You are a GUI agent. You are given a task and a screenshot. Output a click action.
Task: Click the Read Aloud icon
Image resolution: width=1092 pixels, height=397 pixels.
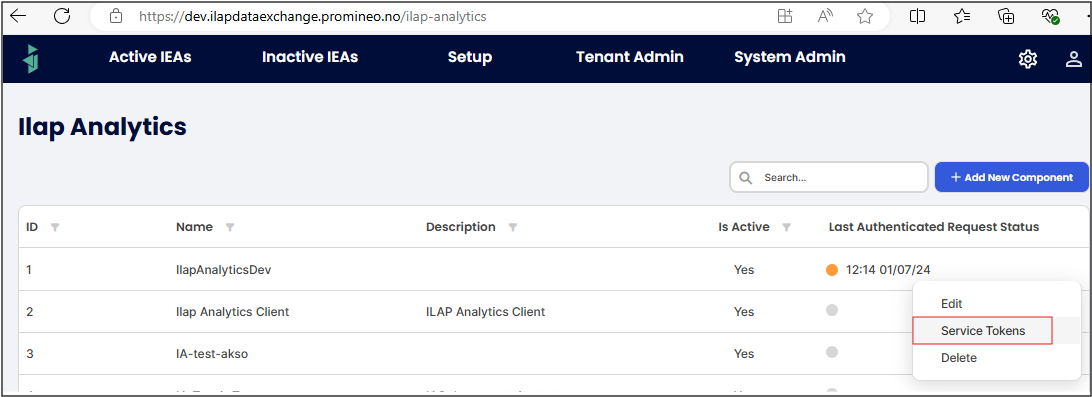(825, 17)
